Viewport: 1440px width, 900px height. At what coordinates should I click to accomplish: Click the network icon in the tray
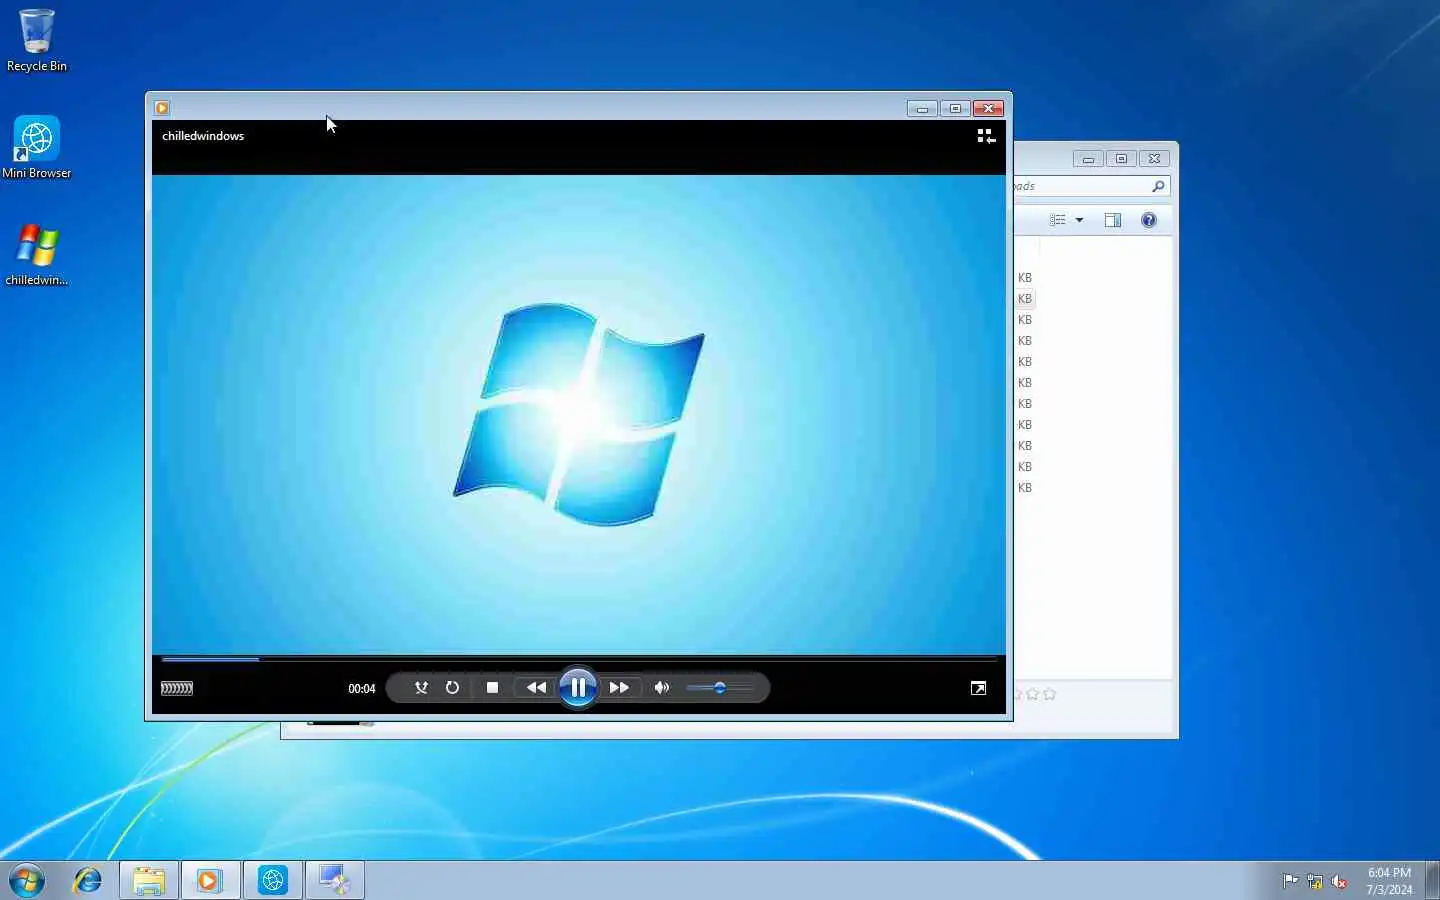click(1315, 881)
